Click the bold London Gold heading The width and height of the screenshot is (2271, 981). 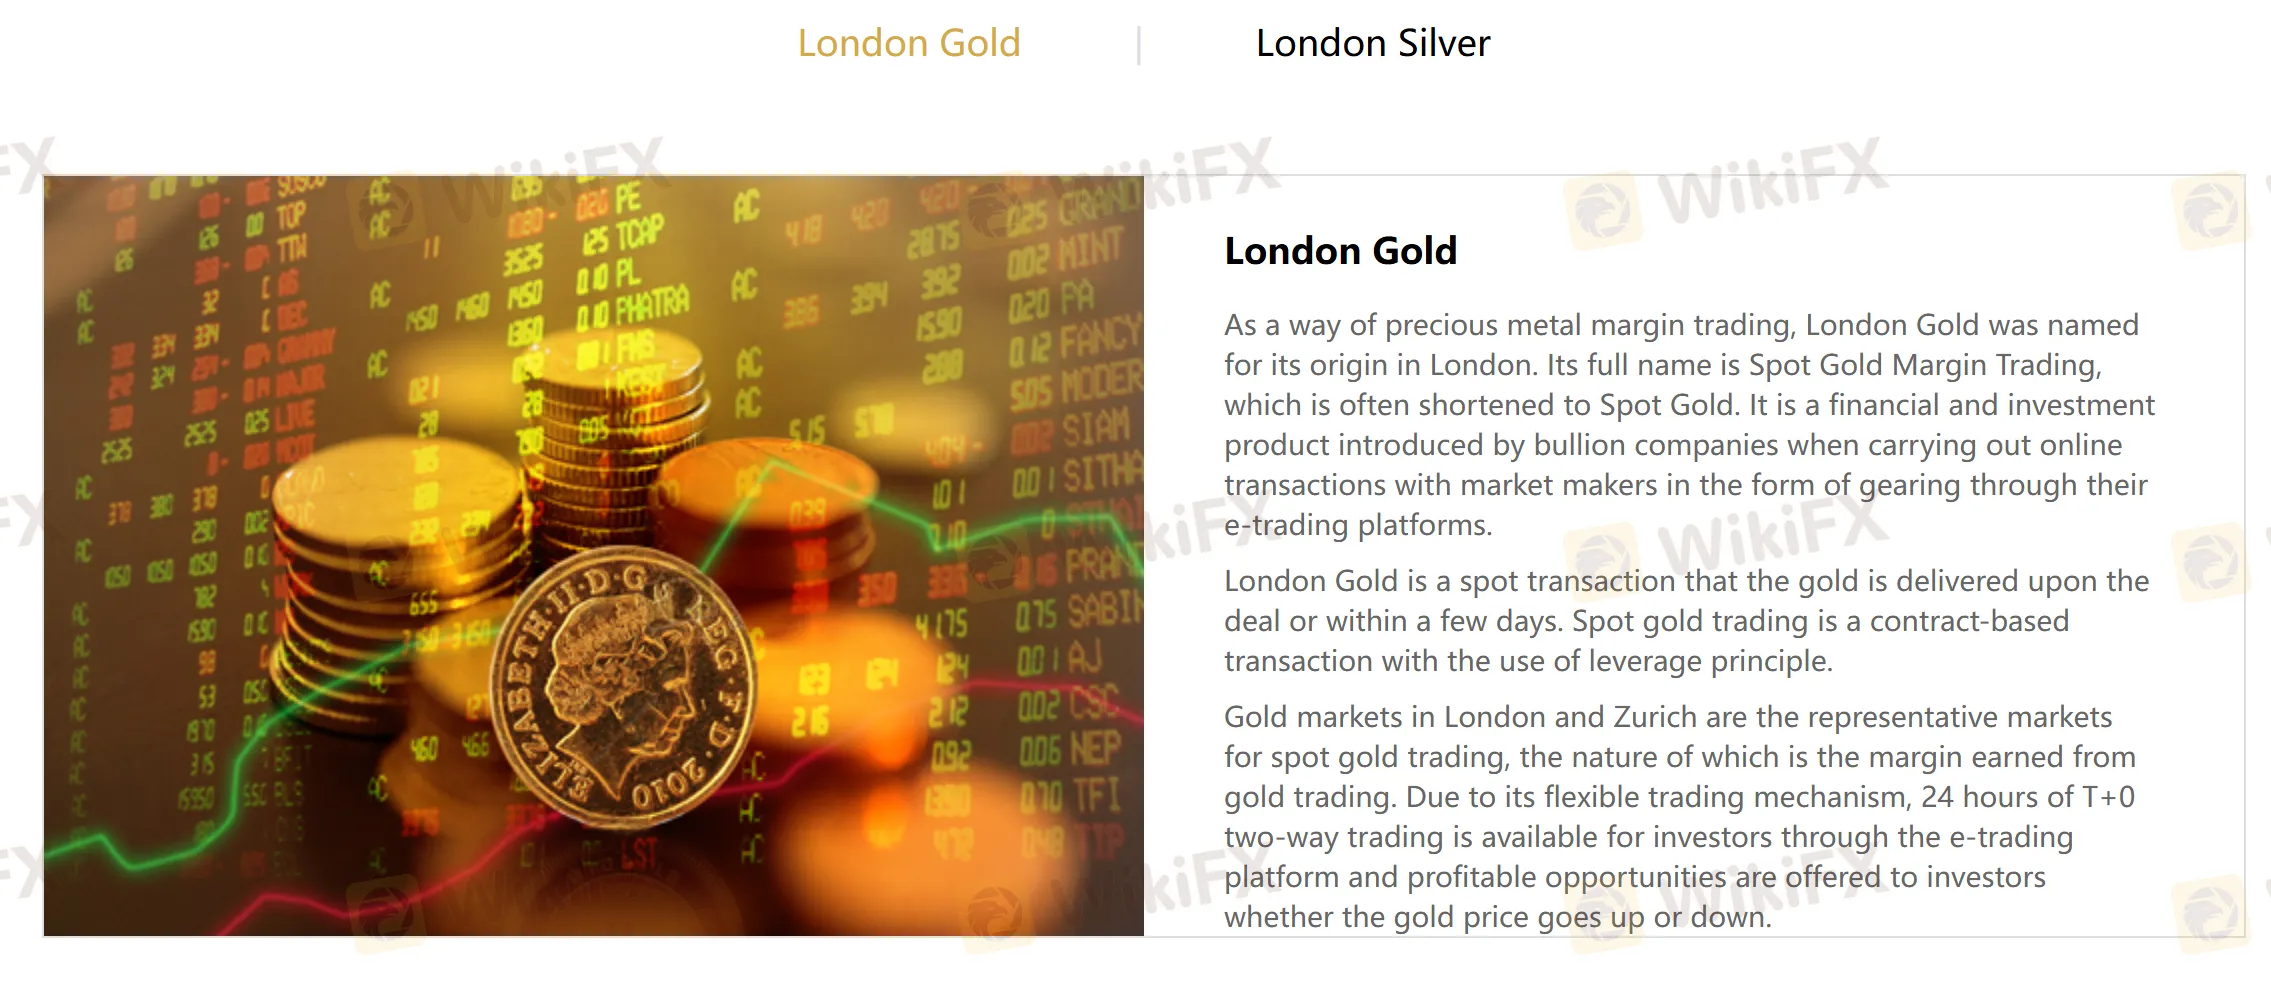click(x=1340, y=251)
